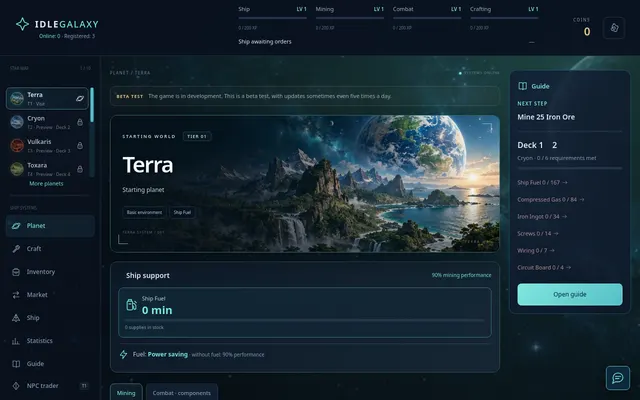Click the TIER 01 badge

click(x=197, y=136)
